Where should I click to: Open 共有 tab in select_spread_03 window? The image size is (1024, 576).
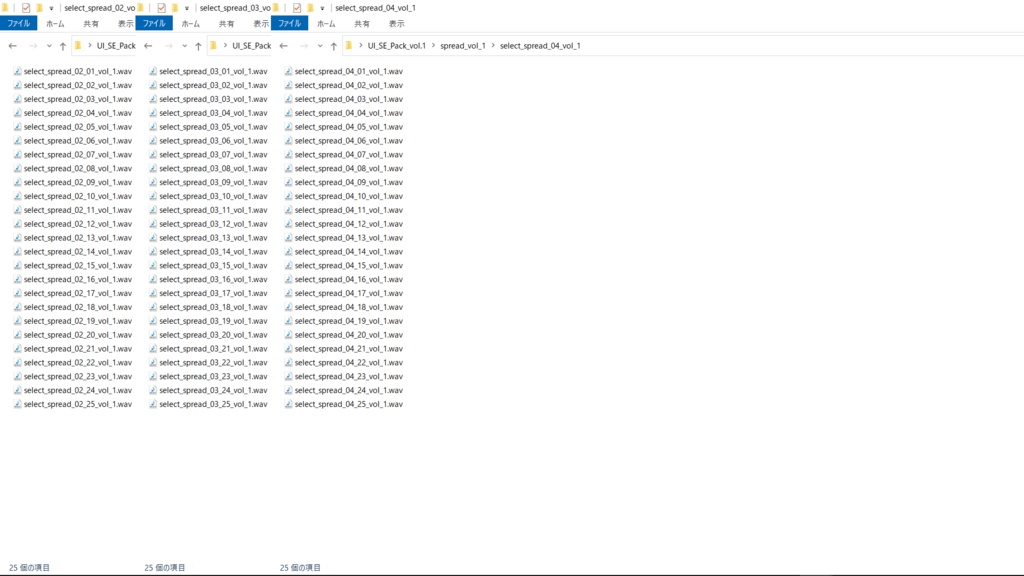(x=227, y=24)
